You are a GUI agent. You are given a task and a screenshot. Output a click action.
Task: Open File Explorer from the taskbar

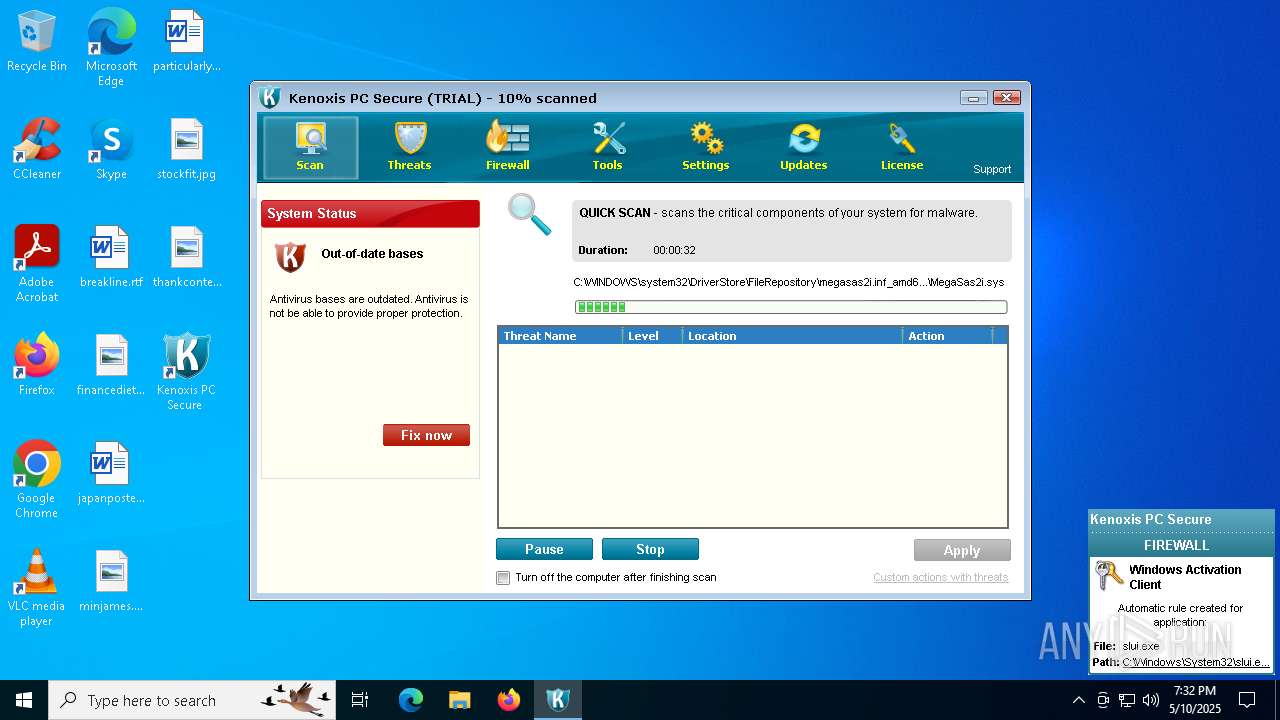(x=460, y=700)
